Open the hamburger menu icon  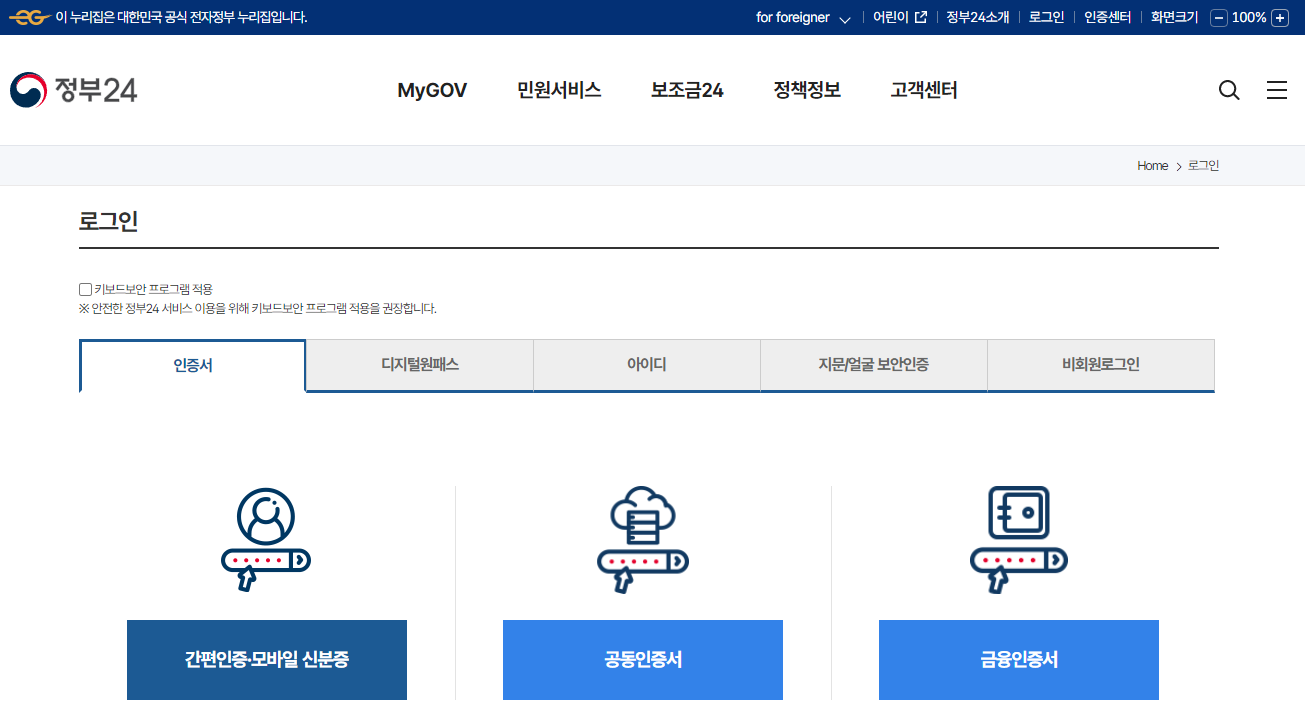click(1277, 90)
